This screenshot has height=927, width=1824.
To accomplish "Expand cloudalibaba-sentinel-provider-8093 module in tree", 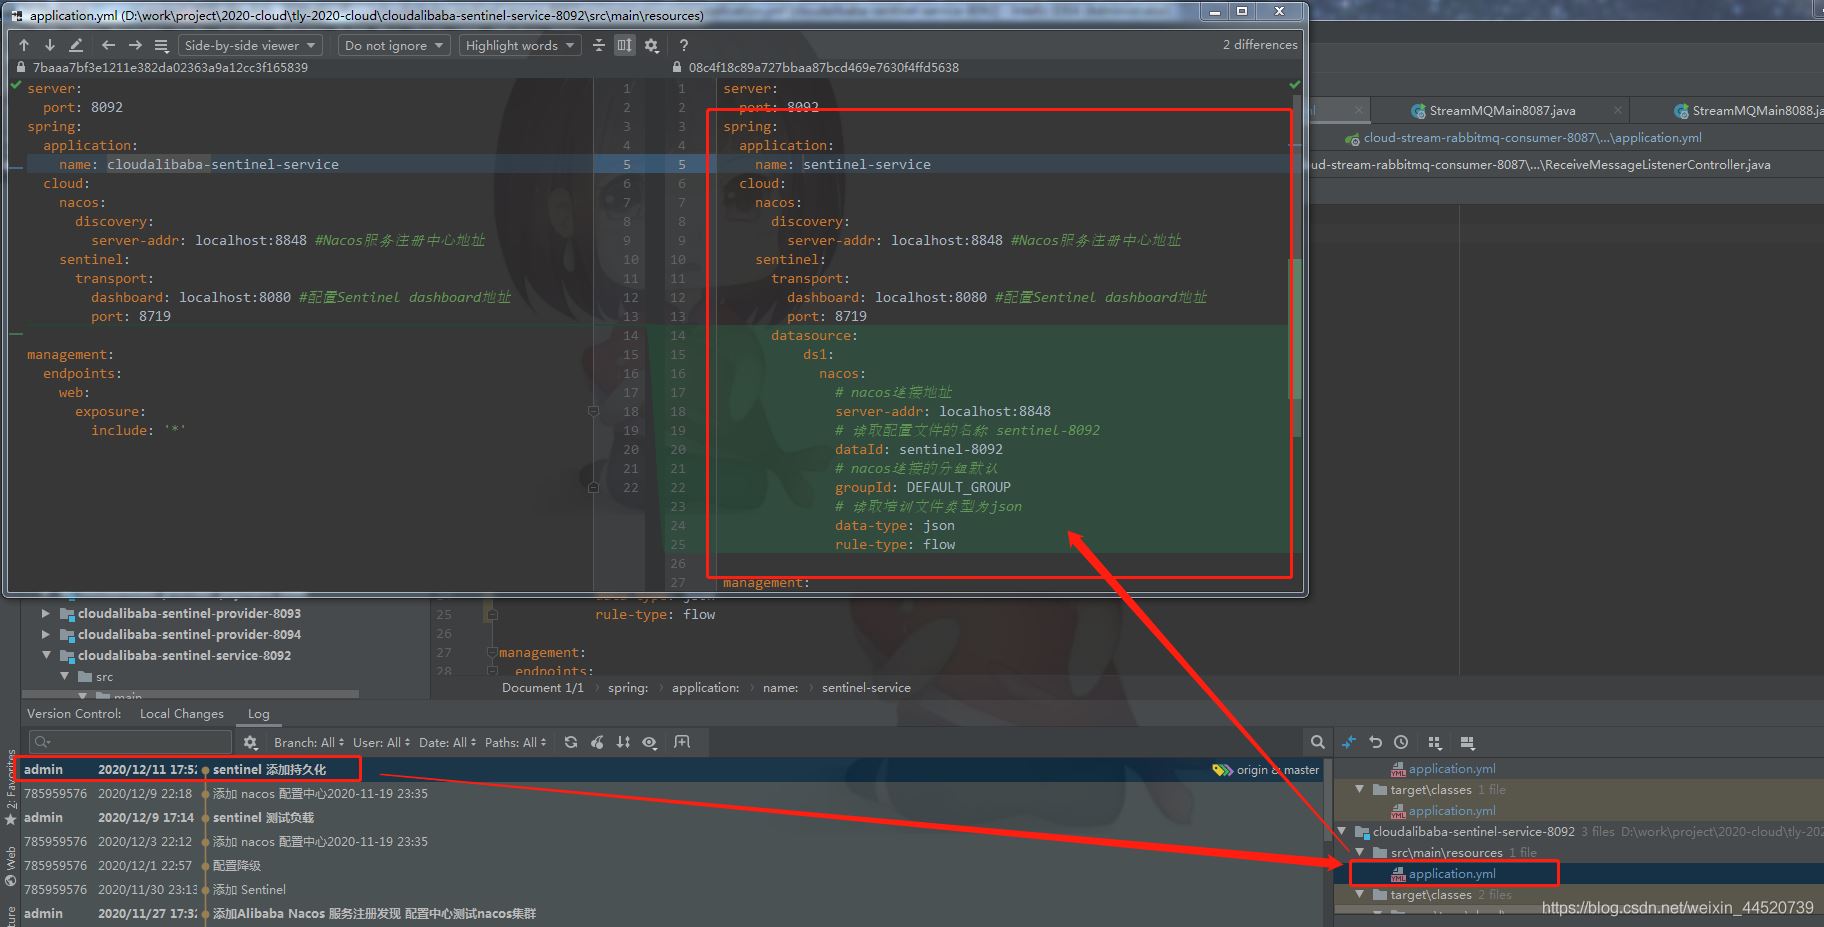I will 46,614.
